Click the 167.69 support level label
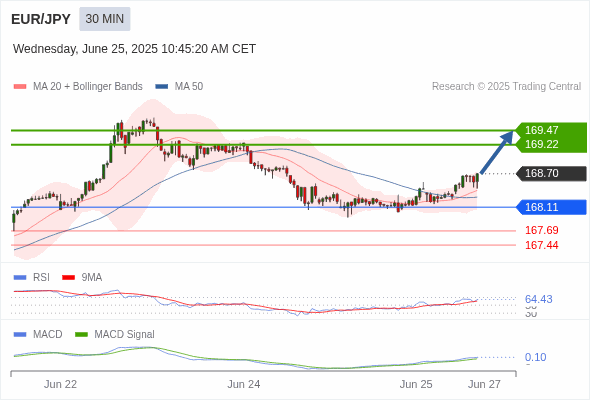Screen dimensions: 590x400 pyautogui.click(x=541, y=230)
